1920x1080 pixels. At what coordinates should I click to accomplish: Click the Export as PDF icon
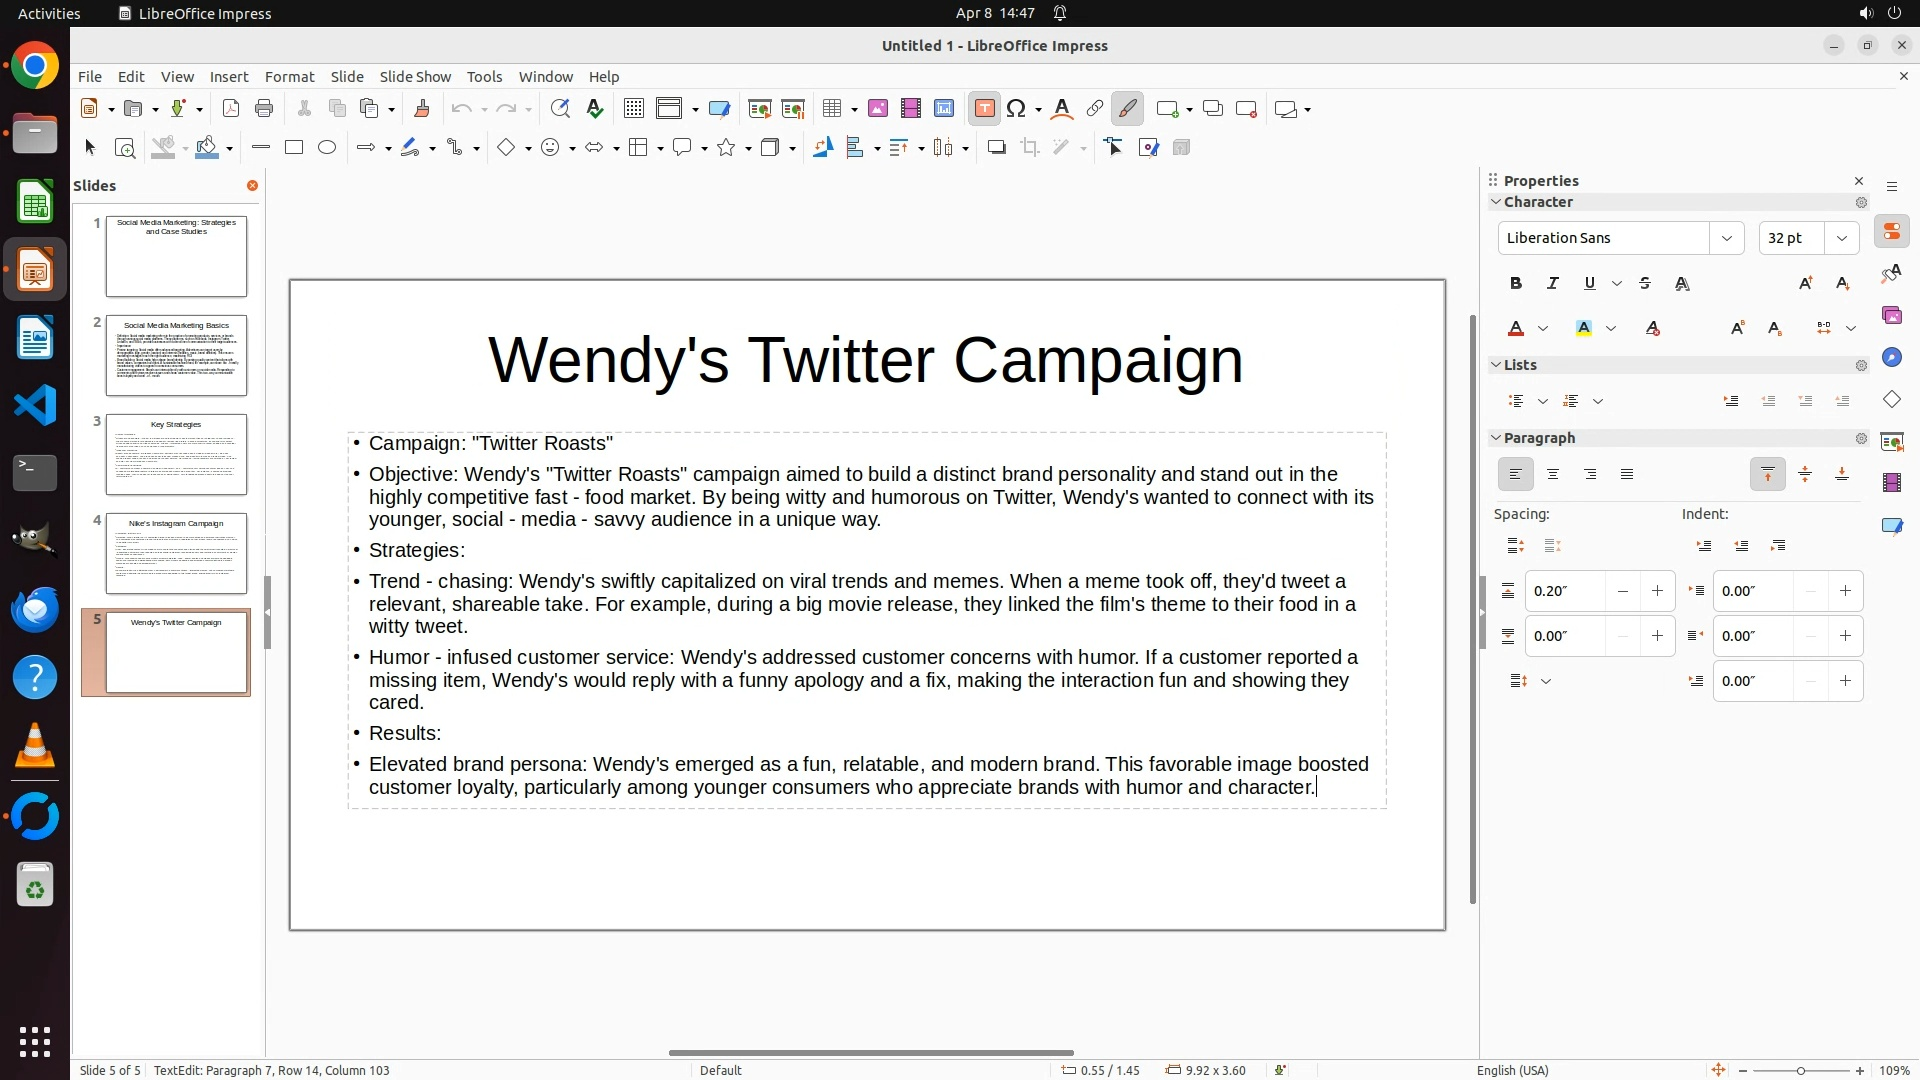pyautogui.click(x=231, y=109)
